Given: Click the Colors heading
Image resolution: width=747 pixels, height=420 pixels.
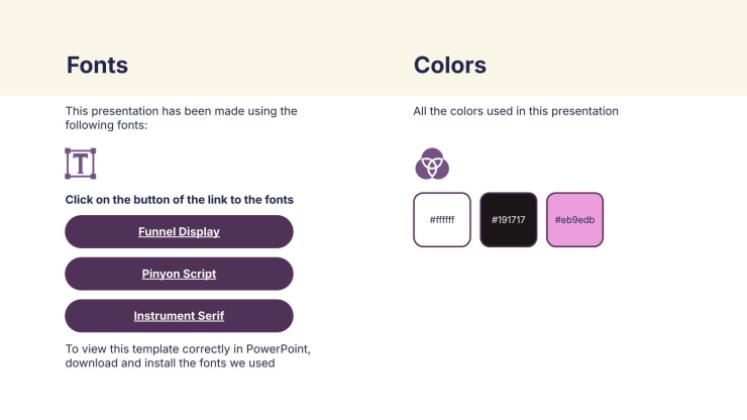Looking at the screenshot, I should coord(450,66).
